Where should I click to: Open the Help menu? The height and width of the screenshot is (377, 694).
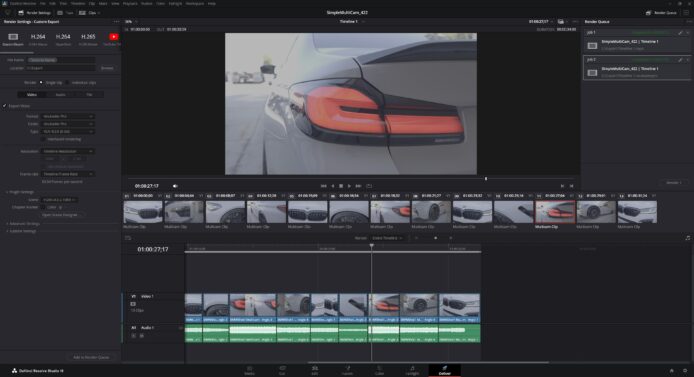212,4
